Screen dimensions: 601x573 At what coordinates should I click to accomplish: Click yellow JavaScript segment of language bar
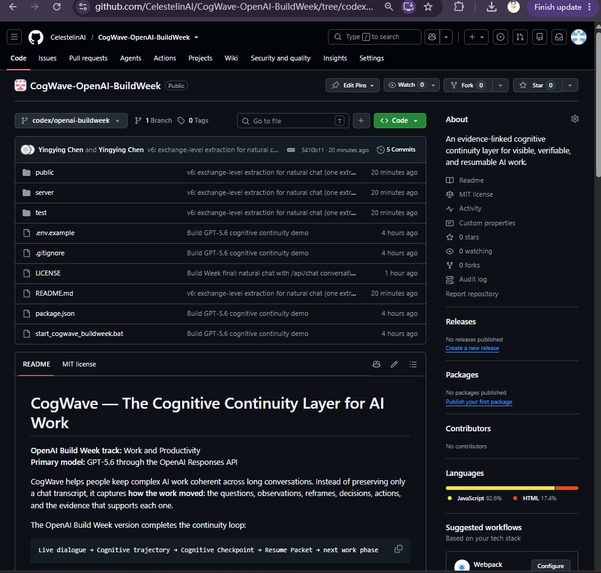[500, 488]
